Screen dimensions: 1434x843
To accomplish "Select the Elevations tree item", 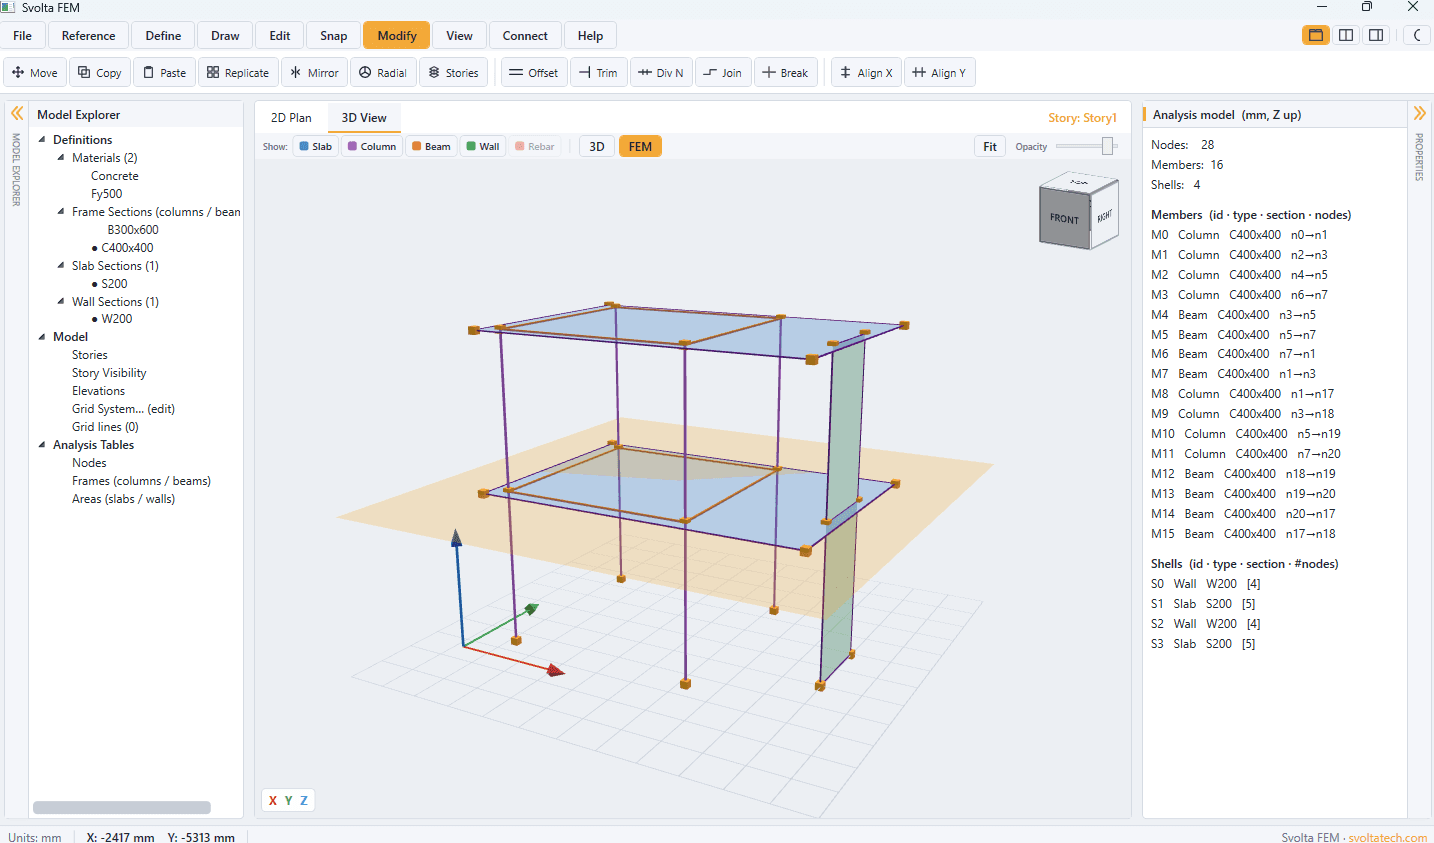I will (x=98, y=391).
